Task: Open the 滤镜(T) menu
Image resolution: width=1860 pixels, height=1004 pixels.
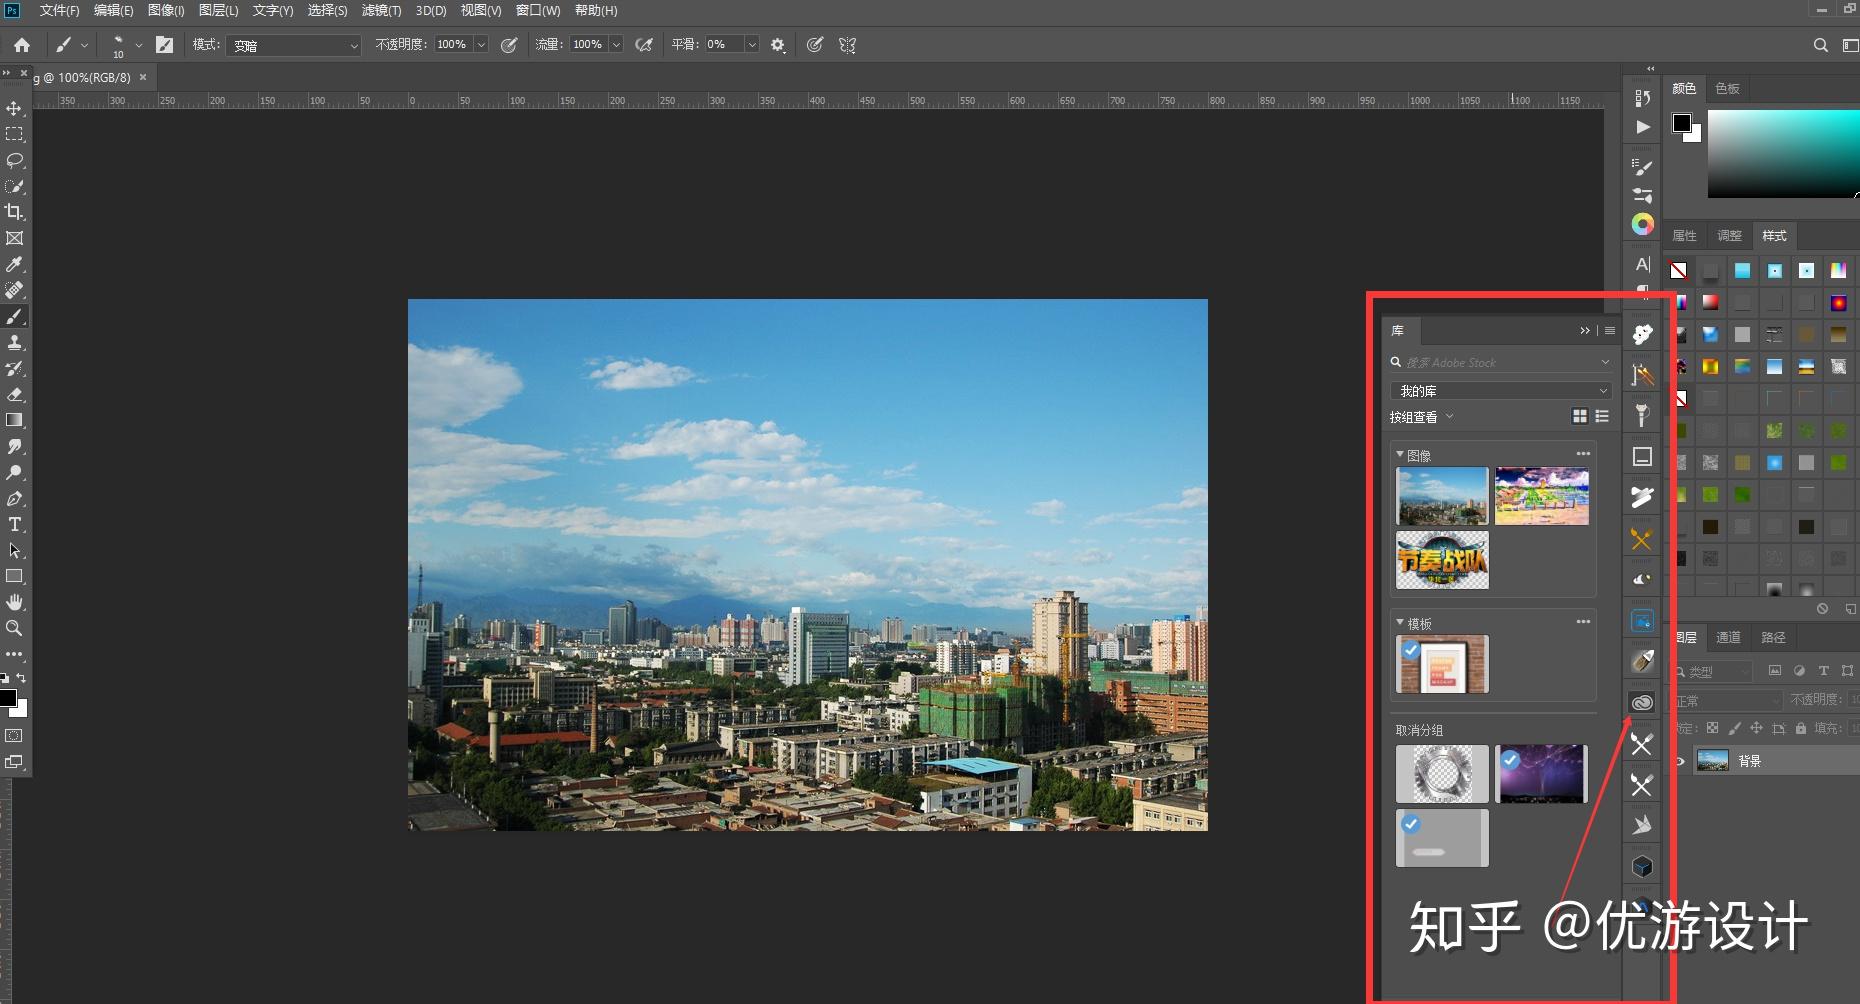Action: coord(381,10)
